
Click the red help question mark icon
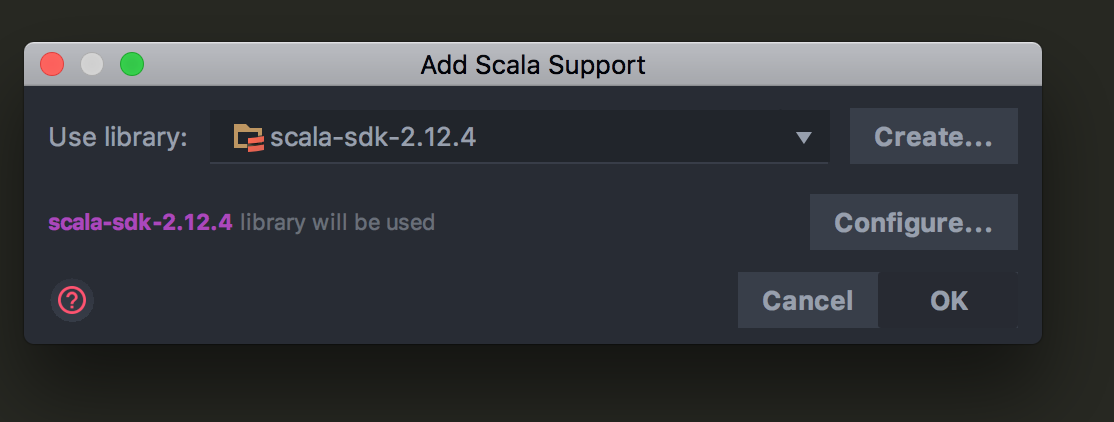(x=73, y=300)
